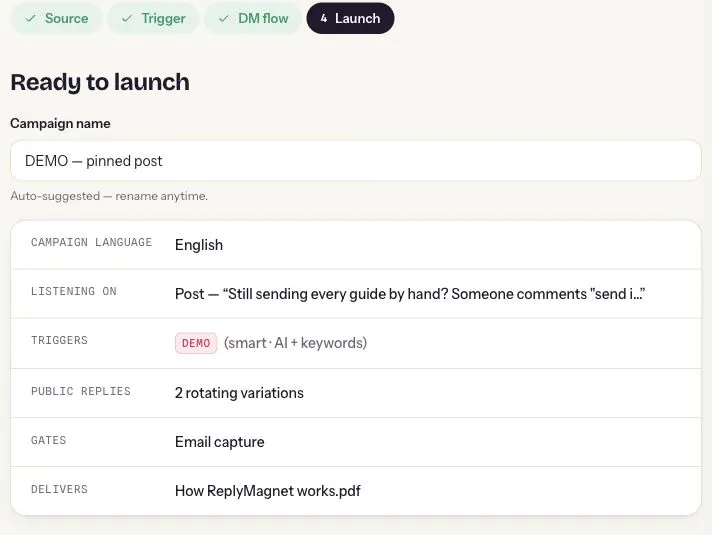This screenshot has height=535, width=712.
Task: Select the Launch step pill
Action: pyautogui.click(x=350, y=18)
